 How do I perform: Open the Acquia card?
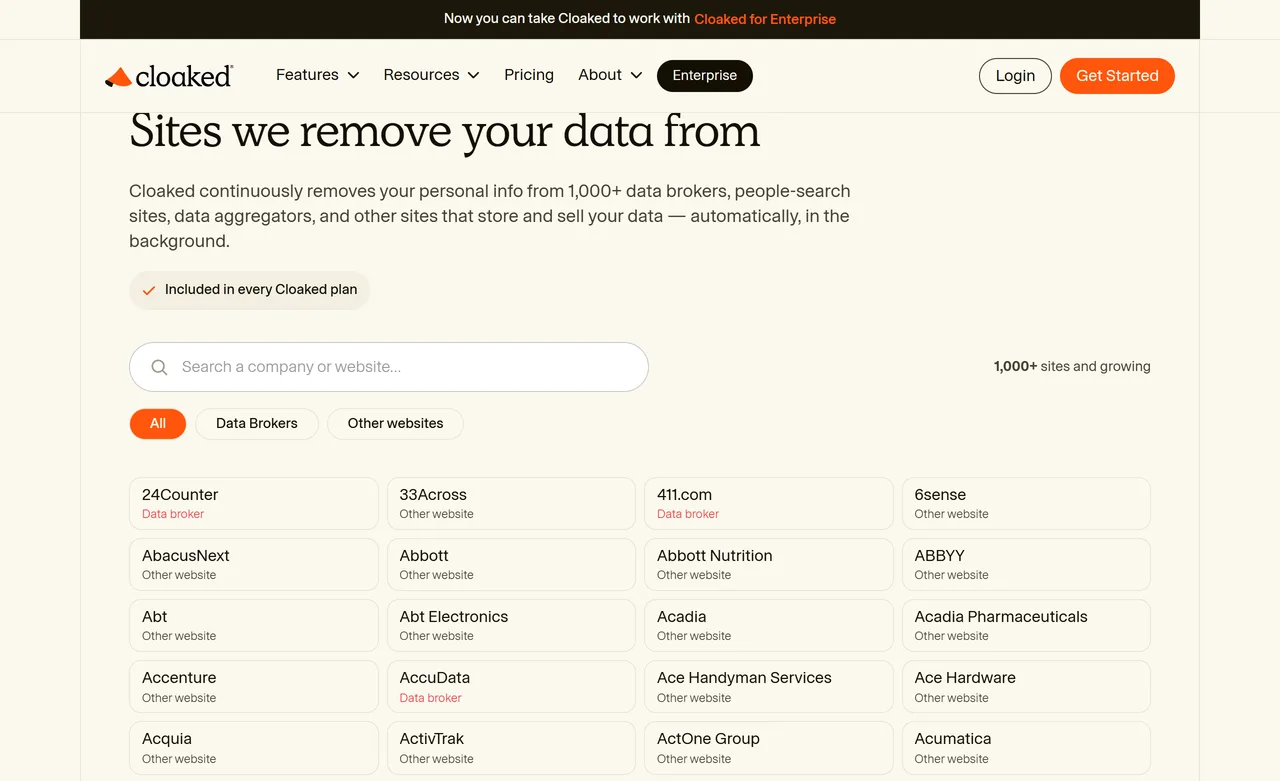(254, 747)
